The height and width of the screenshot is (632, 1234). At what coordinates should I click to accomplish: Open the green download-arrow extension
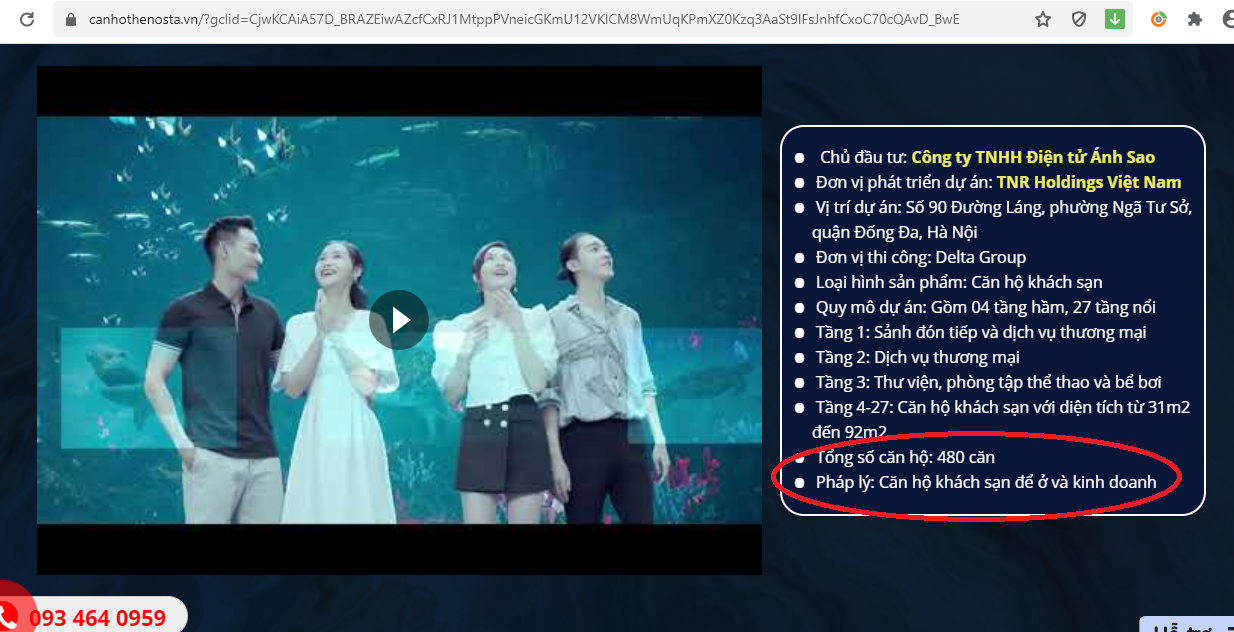click(1114, 19)
